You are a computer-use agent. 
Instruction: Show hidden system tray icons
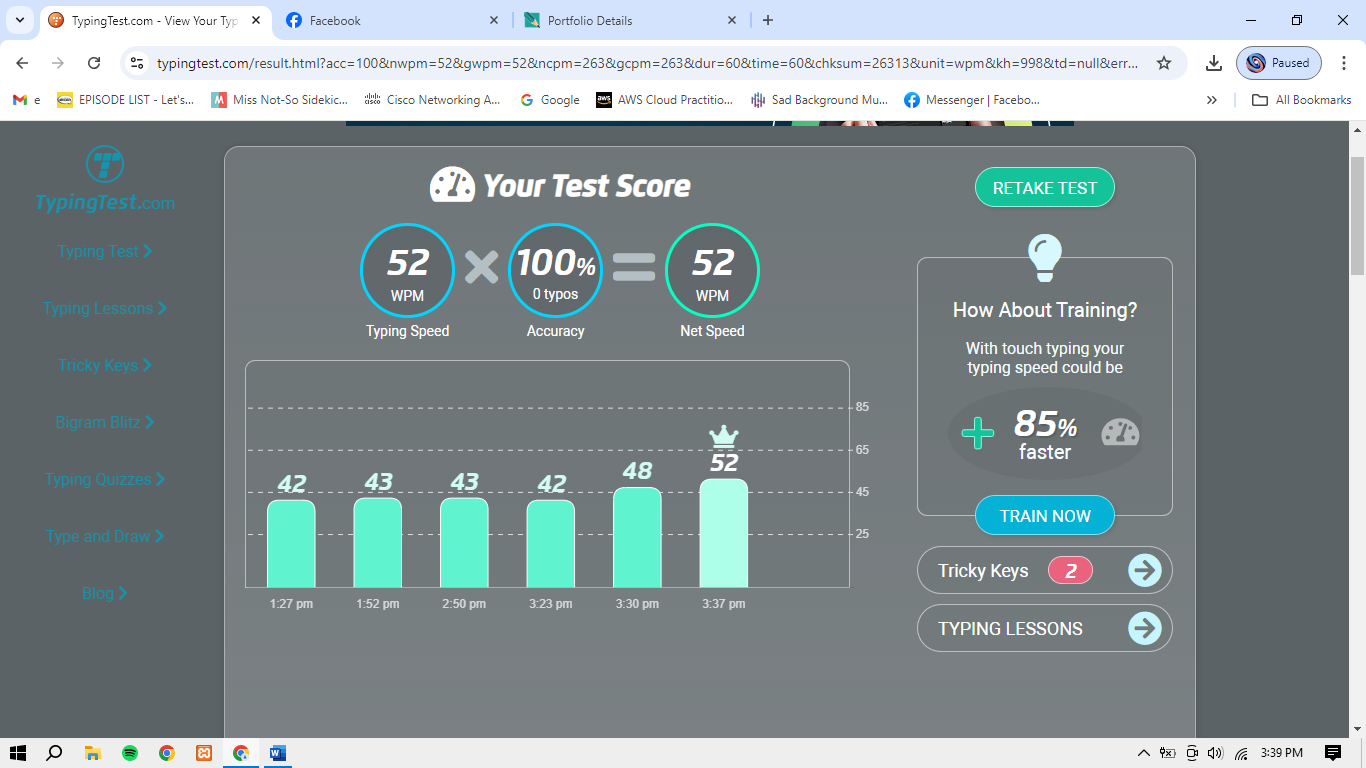coord(1144,753)
